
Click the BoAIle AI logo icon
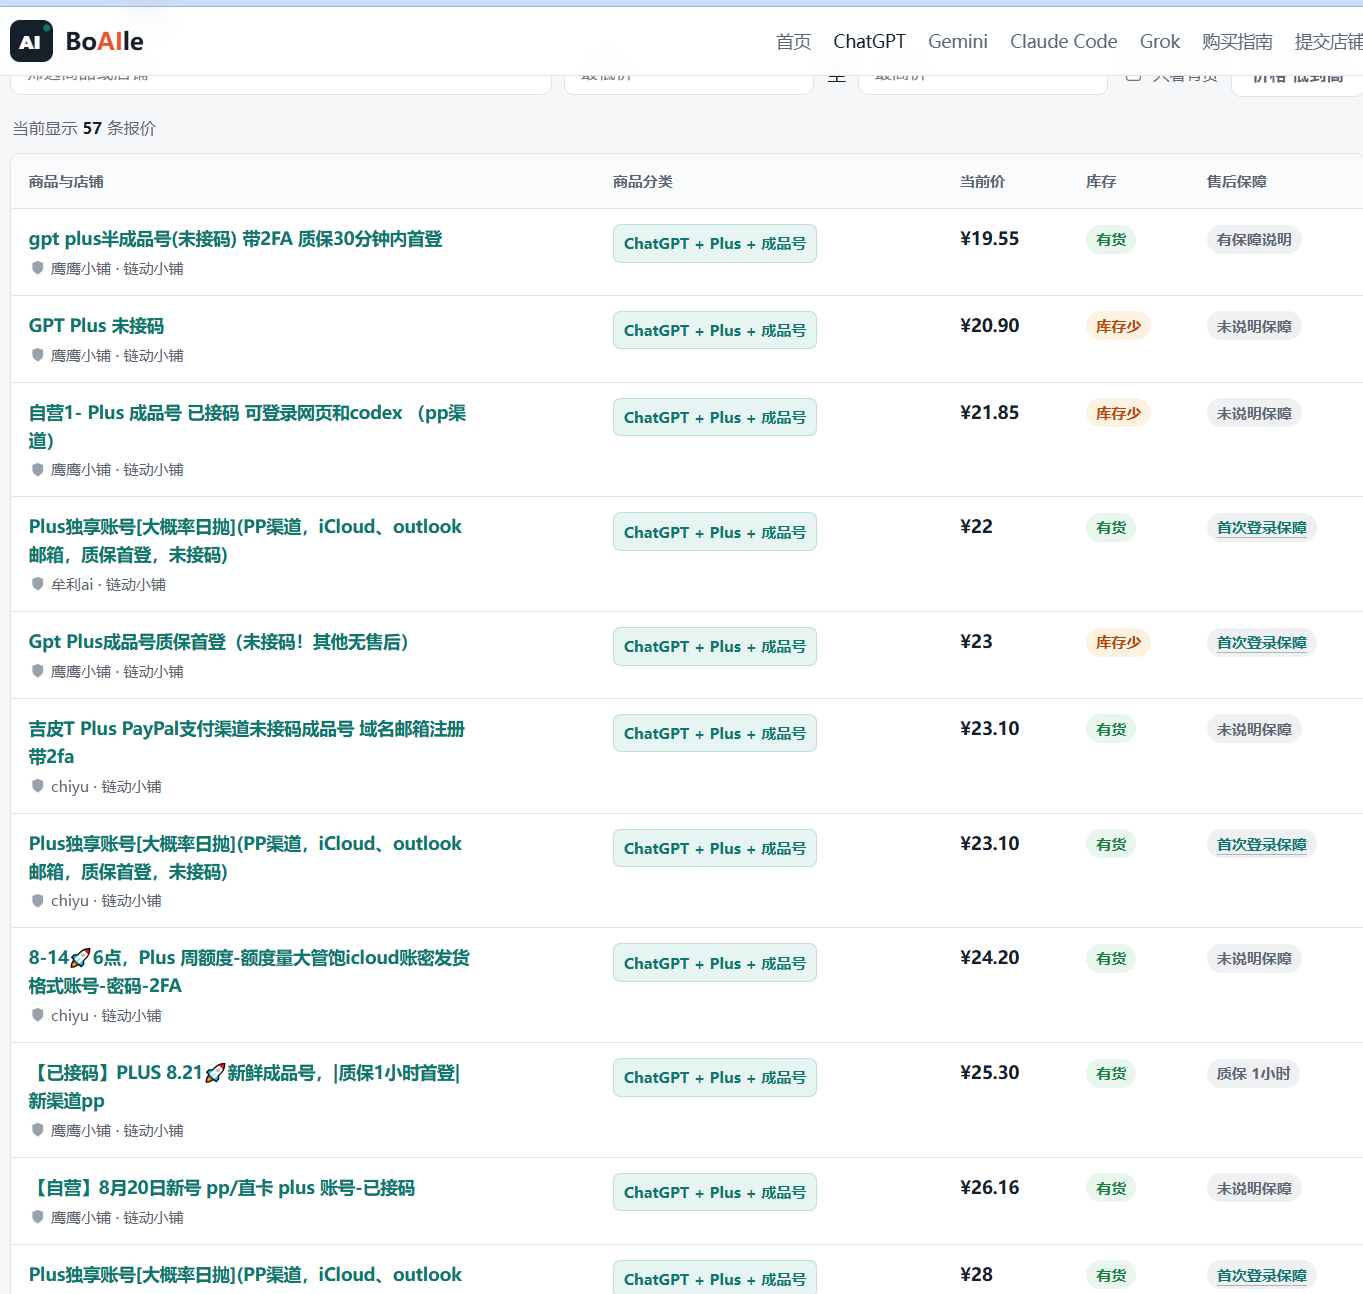(31, 41)
